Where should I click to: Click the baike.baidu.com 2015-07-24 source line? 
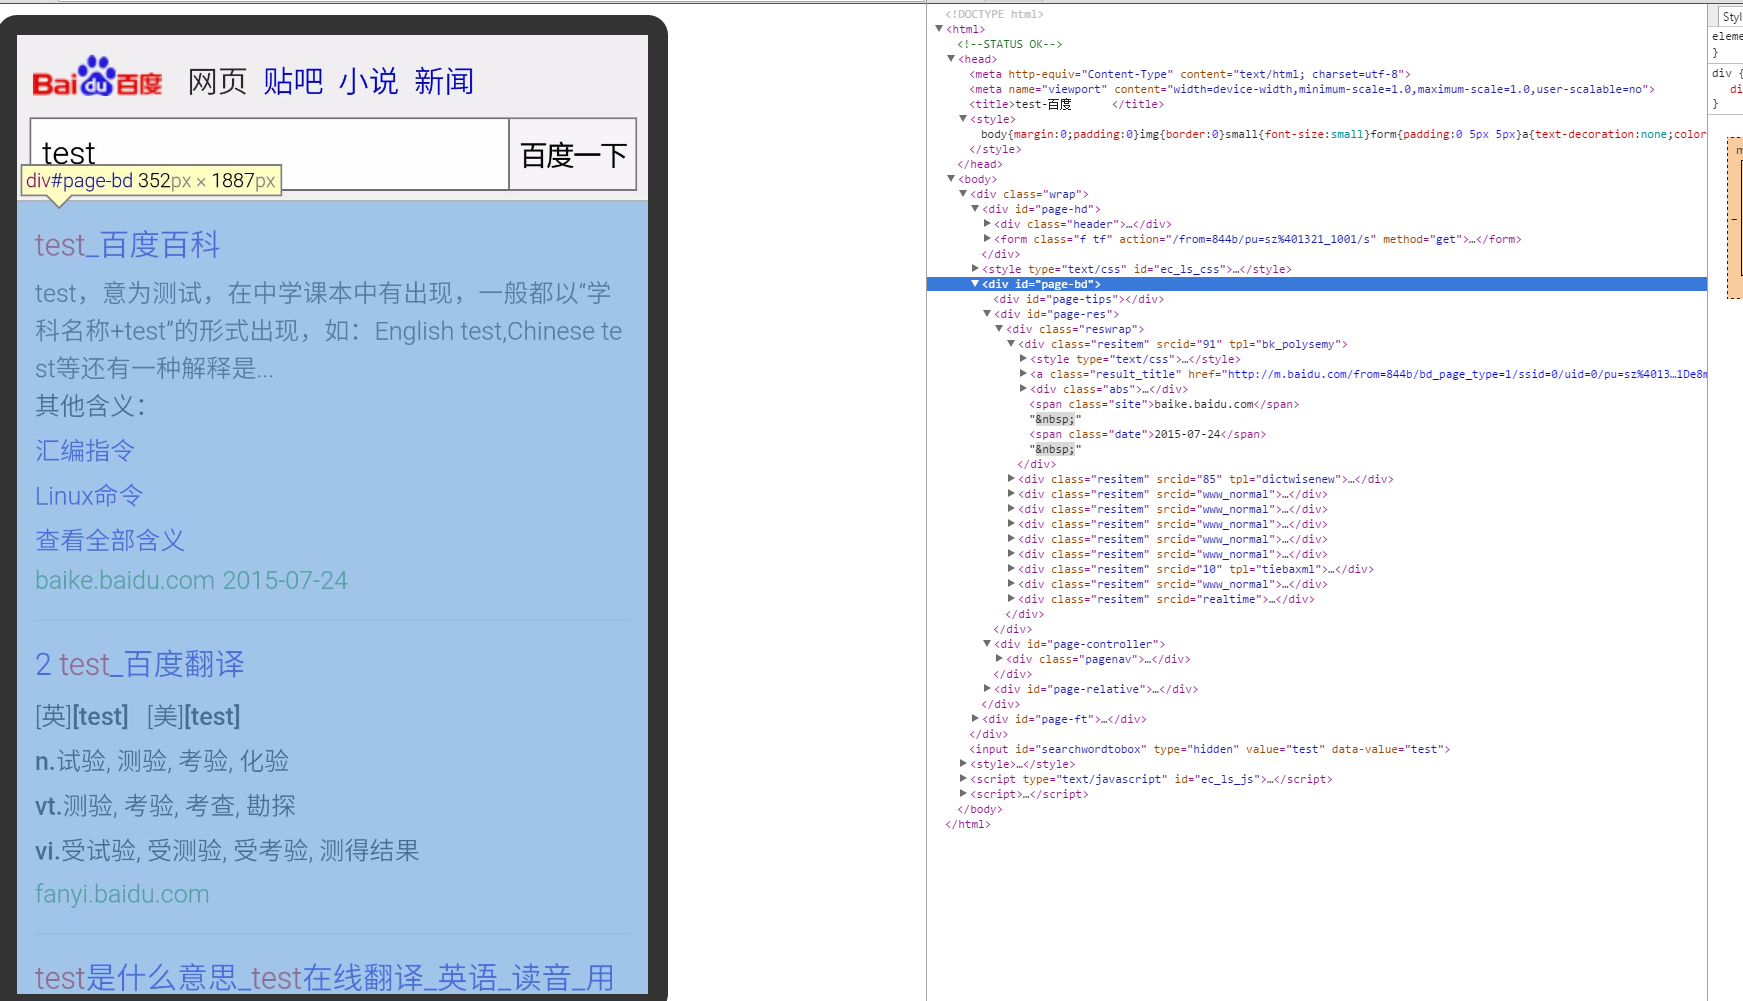(x=192, y=581)
